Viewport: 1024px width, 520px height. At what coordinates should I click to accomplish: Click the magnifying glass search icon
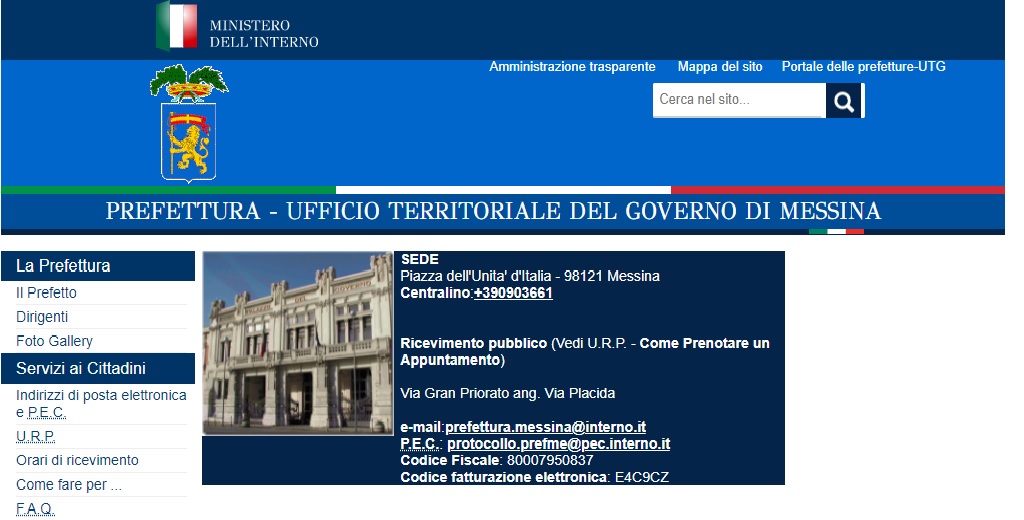tap(843, 101)
